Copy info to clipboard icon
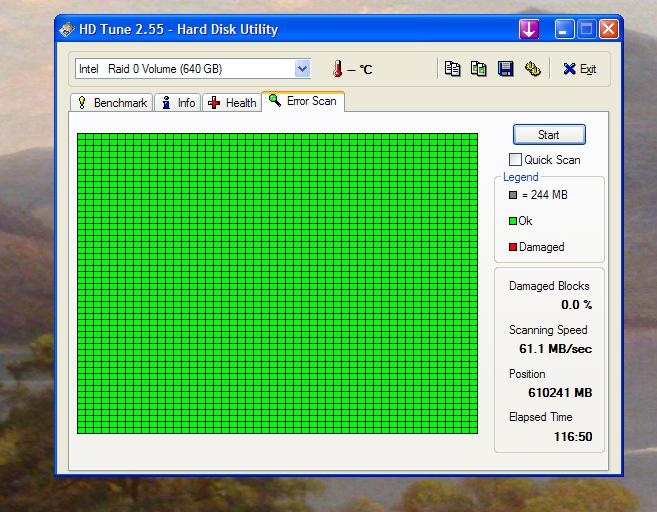This screenshot has width=657, height=512. coord(452,69)
